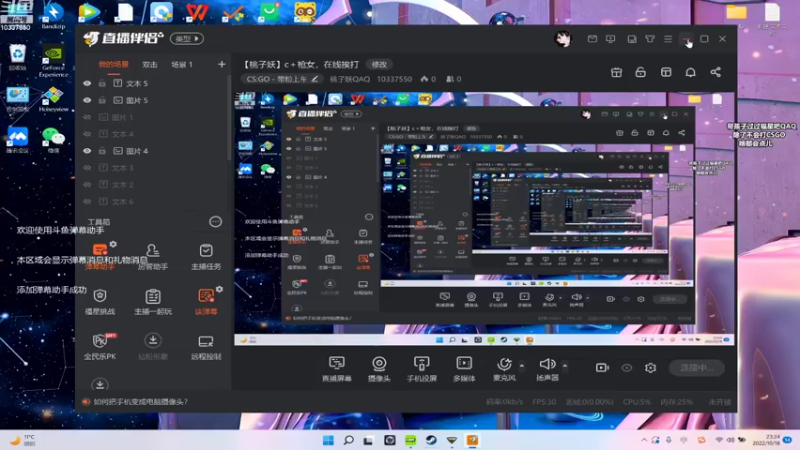Add a 多媒体 multimedia source
800x450 pixels.
(x=464, y=369)
